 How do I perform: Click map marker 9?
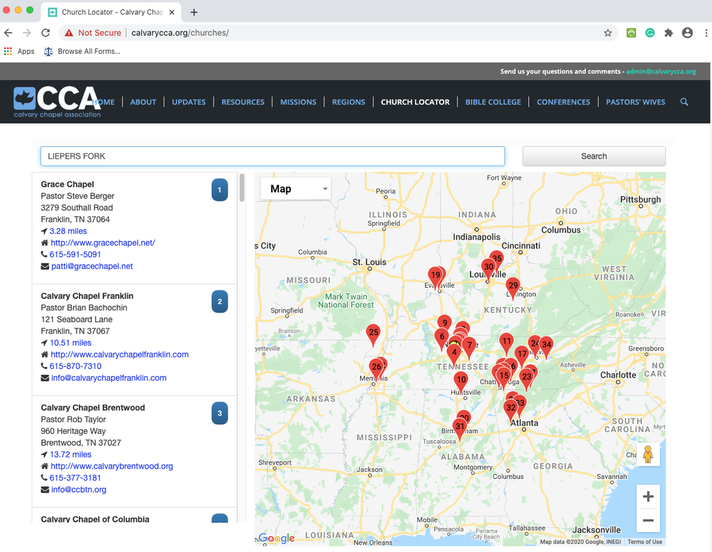click(x=445, y=322)
